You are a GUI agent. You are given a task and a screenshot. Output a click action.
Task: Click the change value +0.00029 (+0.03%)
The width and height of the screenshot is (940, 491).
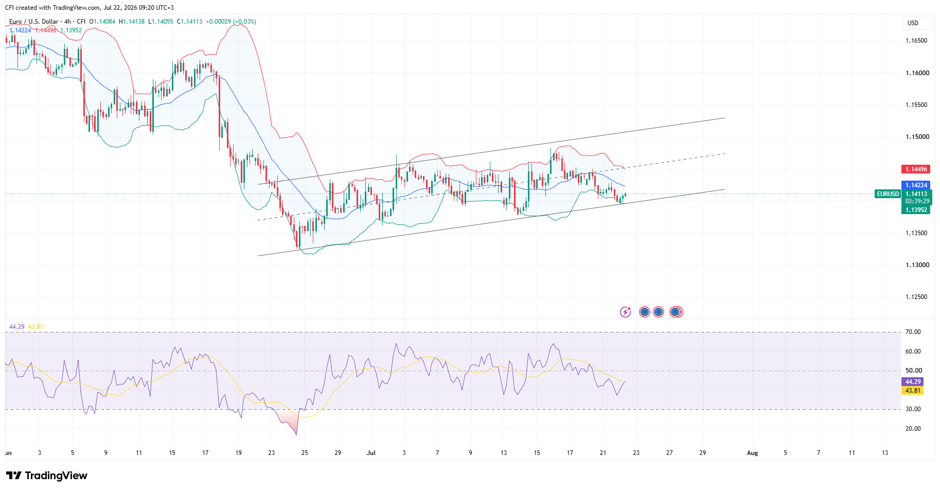coord(231,22)
